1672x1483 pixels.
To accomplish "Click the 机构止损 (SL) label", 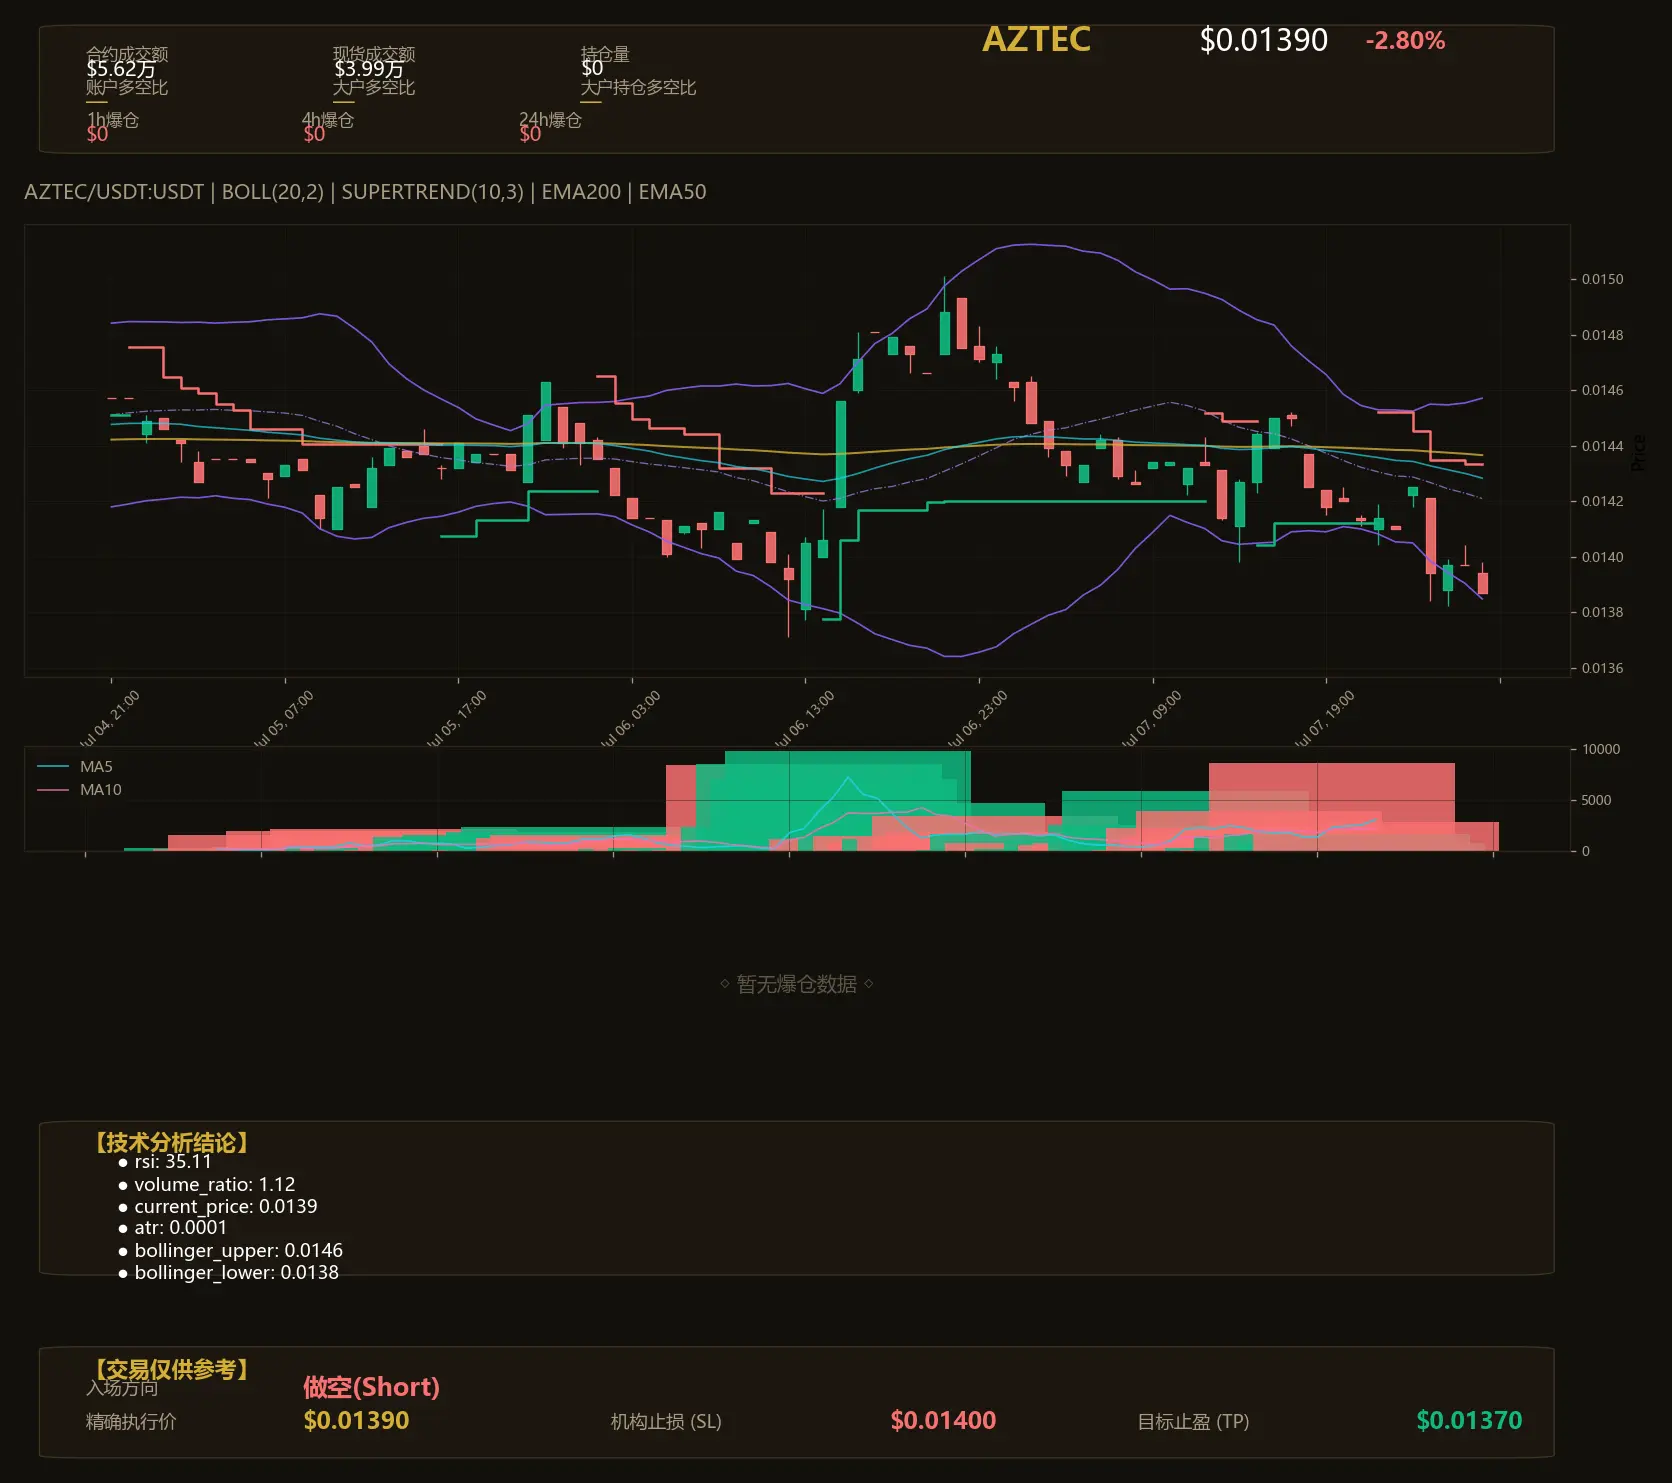I will (x=666, y=1421).
